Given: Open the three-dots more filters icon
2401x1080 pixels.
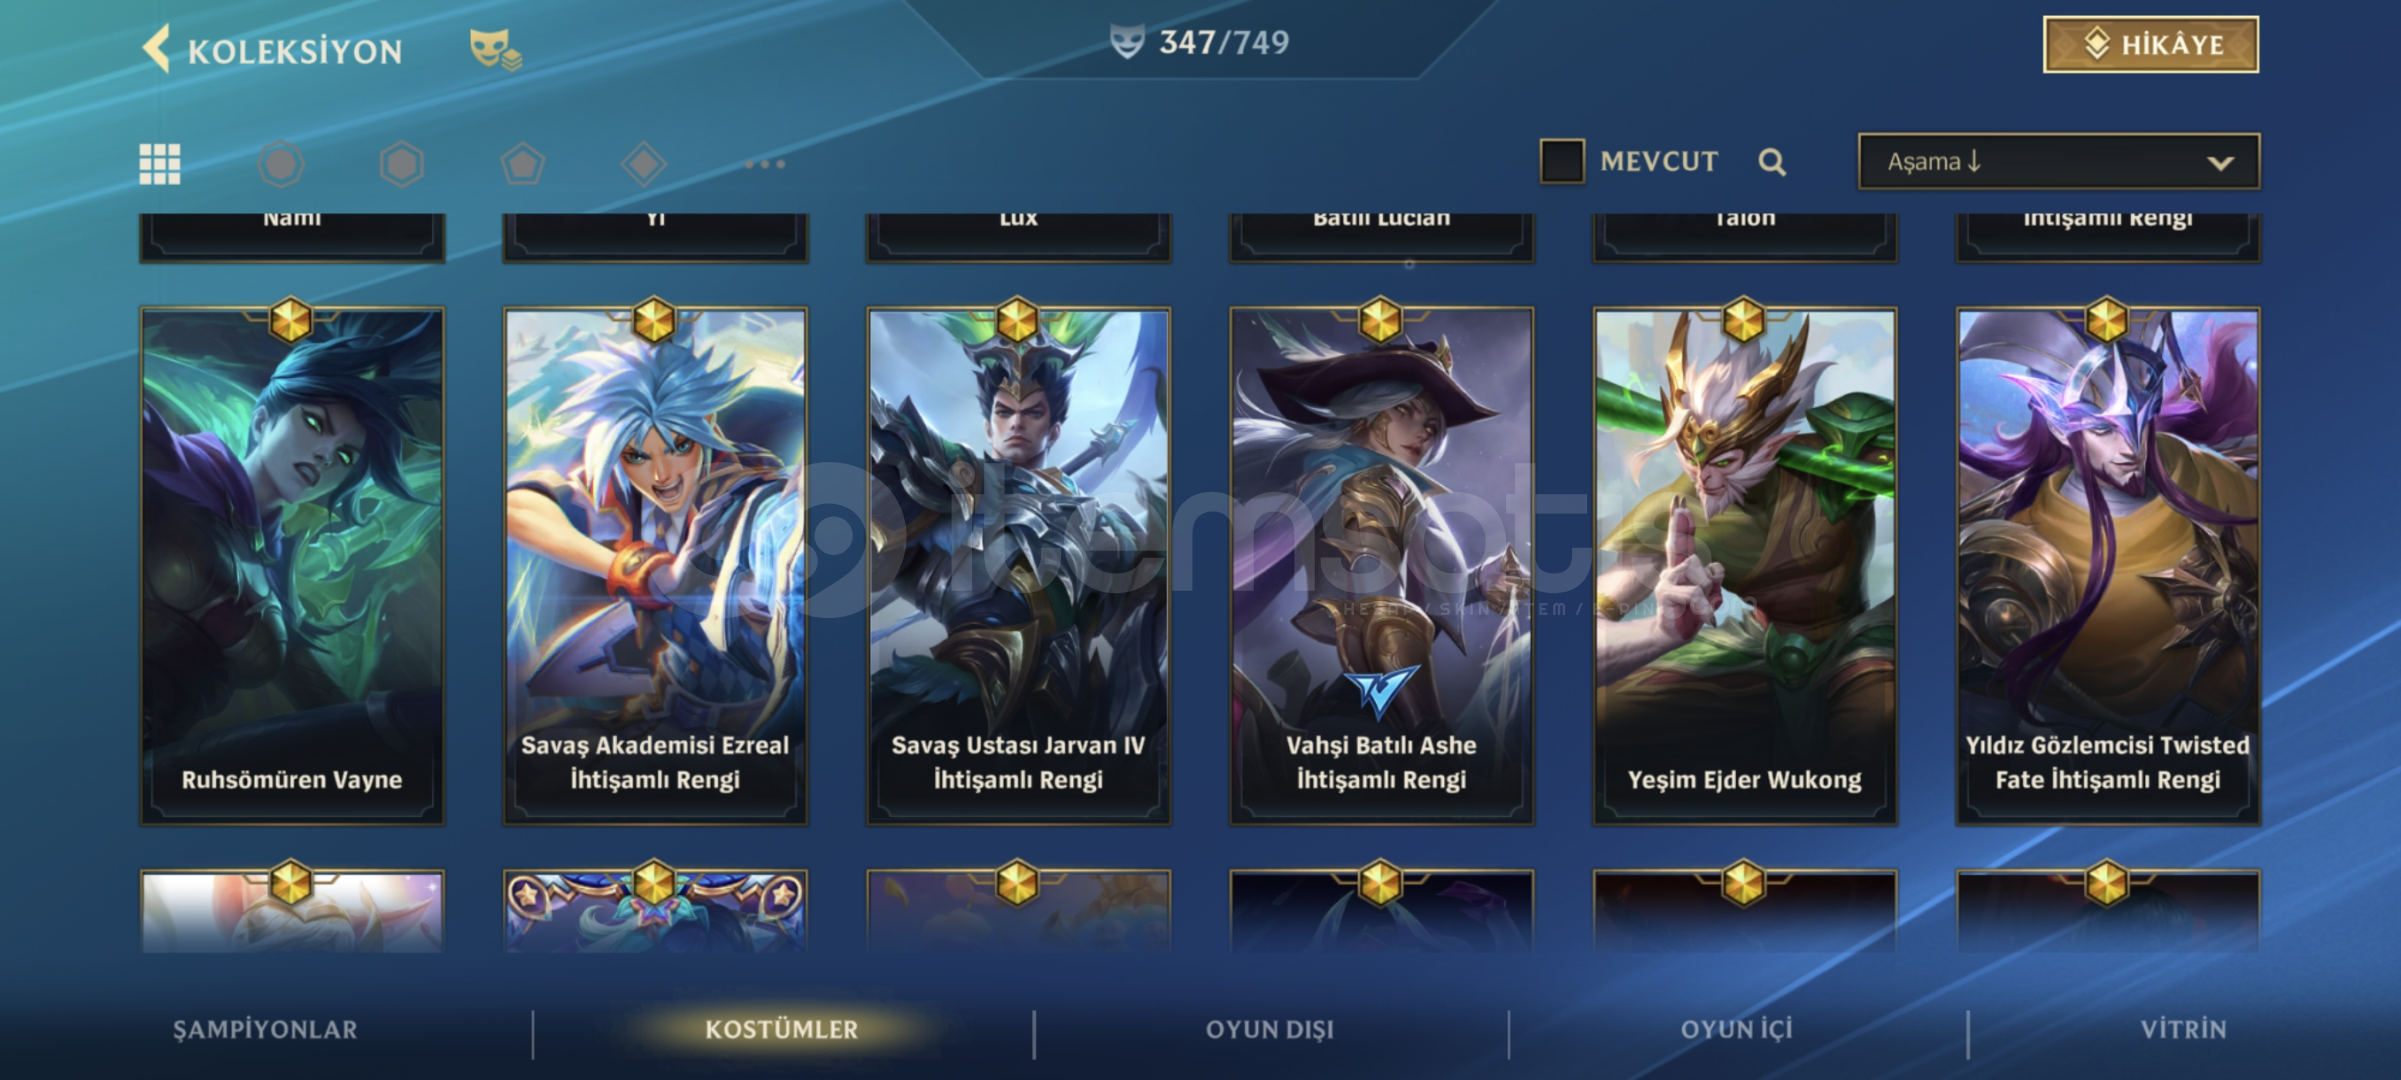Looking at the screenshot, I should 765,164.
